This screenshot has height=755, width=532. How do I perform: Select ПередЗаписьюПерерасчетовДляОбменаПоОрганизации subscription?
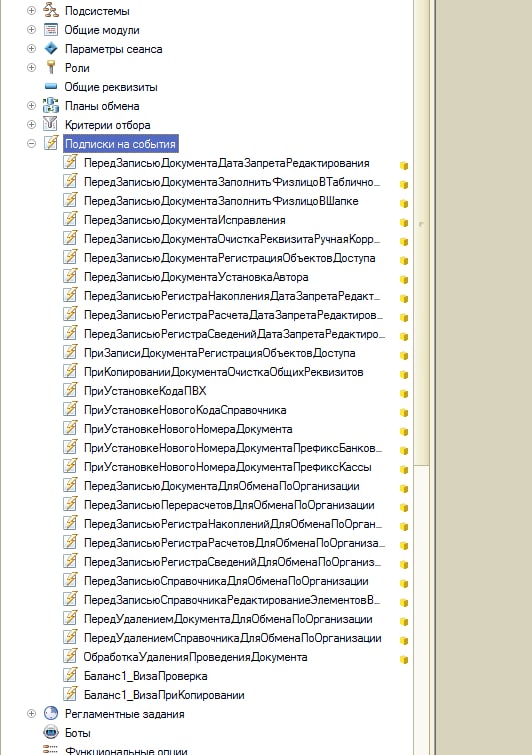click(x=229, y=505)
